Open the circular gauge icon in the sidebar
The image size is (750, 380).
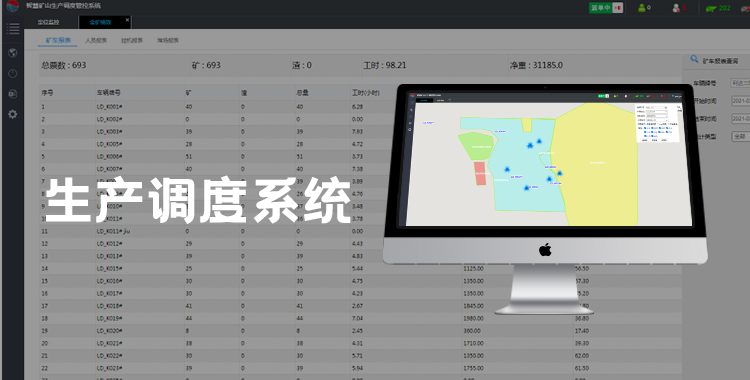click(13, 74)
